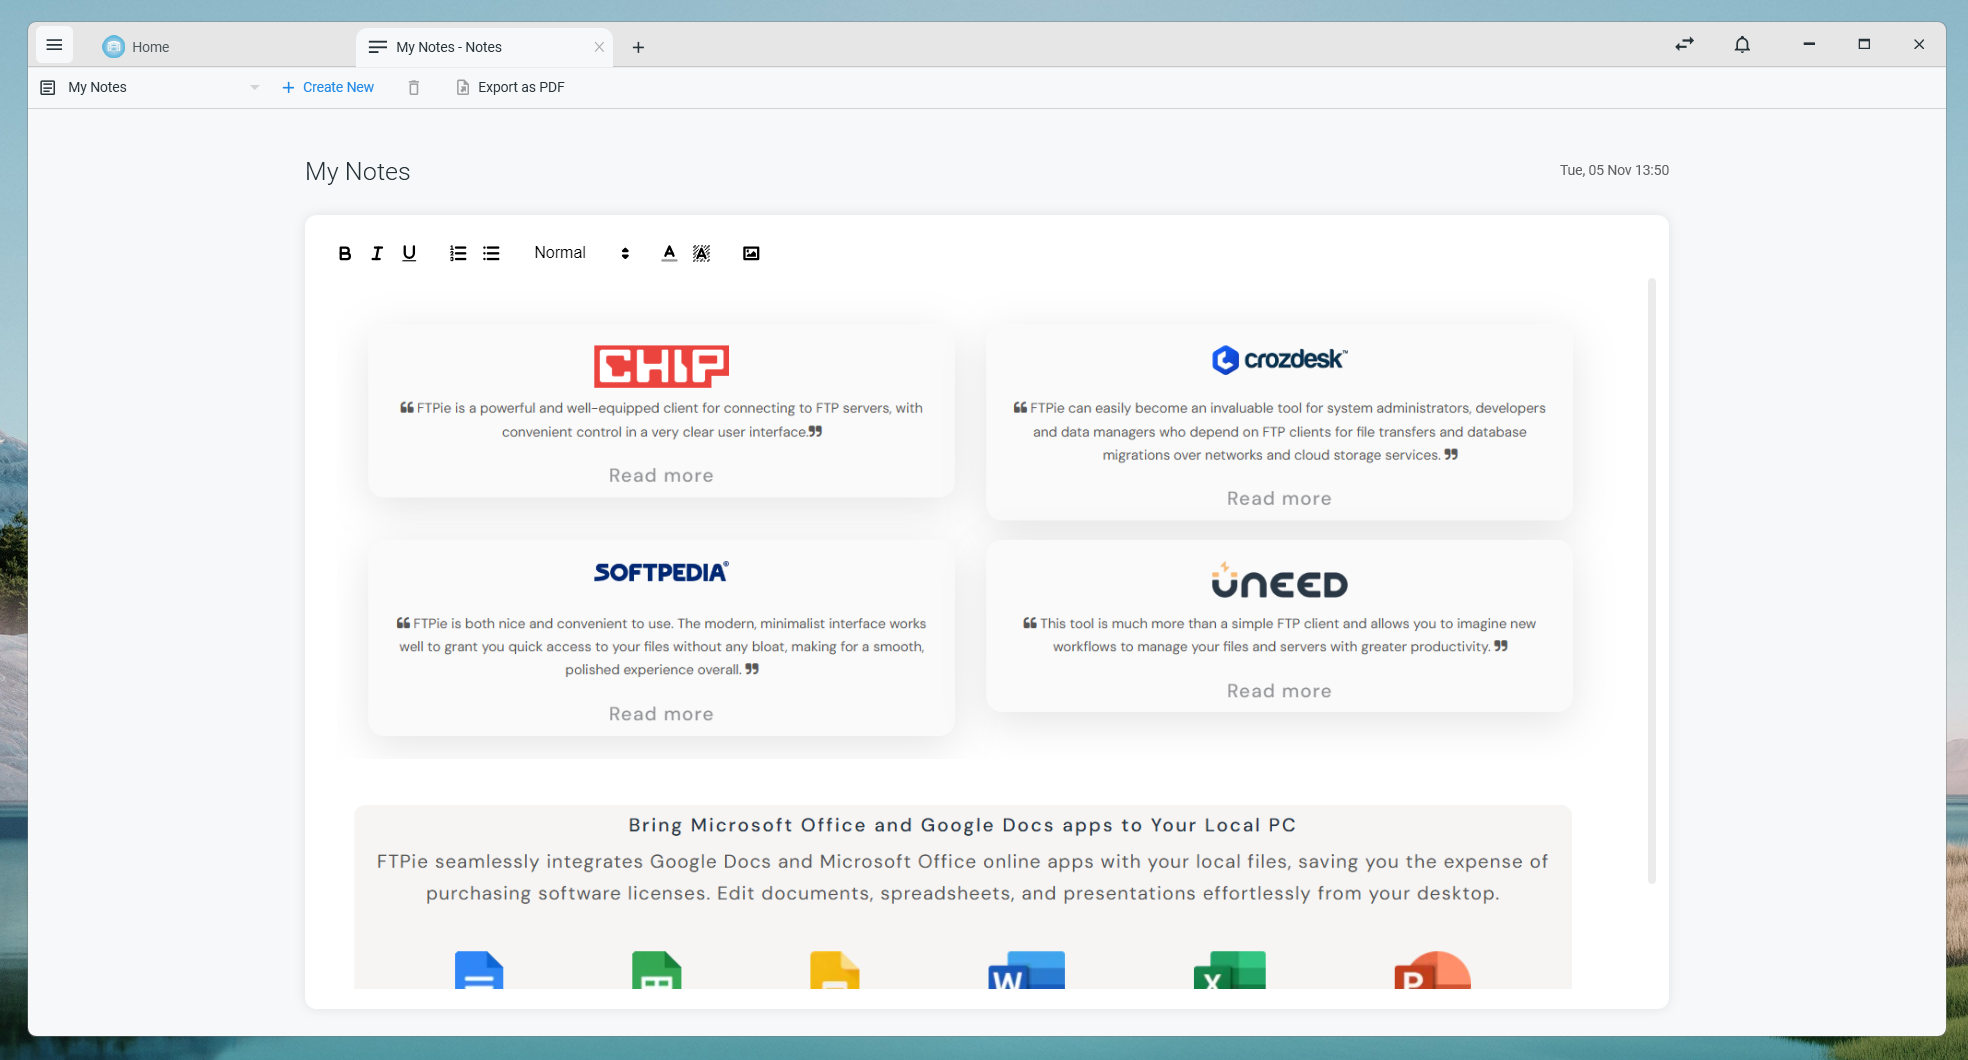The image size is (1968, 1060).
Task: Click the Microsoft PowerPoint icon
Action: [1432, 970]
